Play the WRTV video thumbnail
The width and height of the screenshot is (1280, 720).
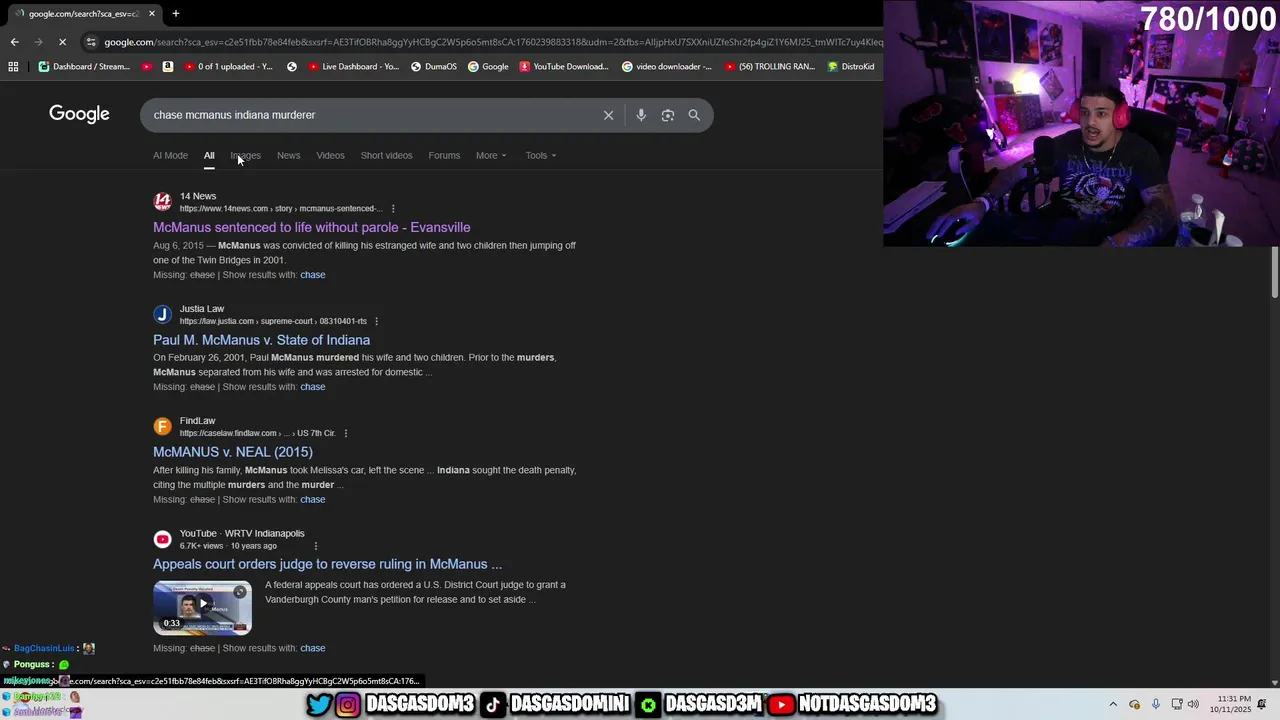point(202,607)
